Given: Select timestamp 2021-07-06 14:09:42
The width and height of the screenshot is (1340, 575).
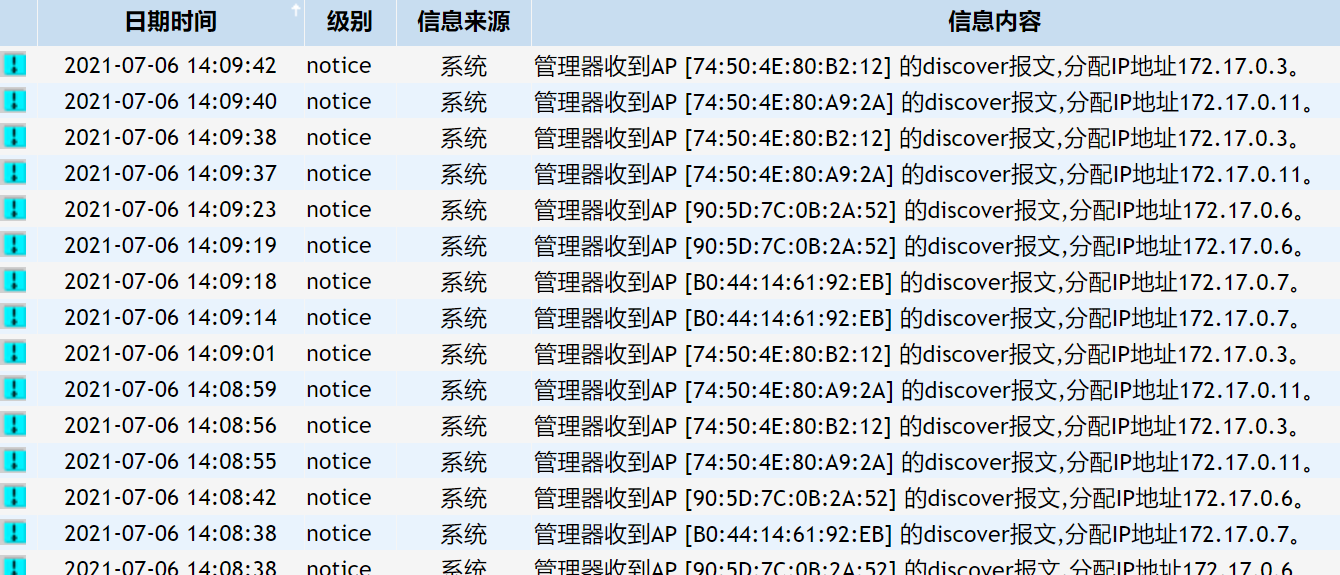Looking at the screenshot, I should tap(171, 66).
